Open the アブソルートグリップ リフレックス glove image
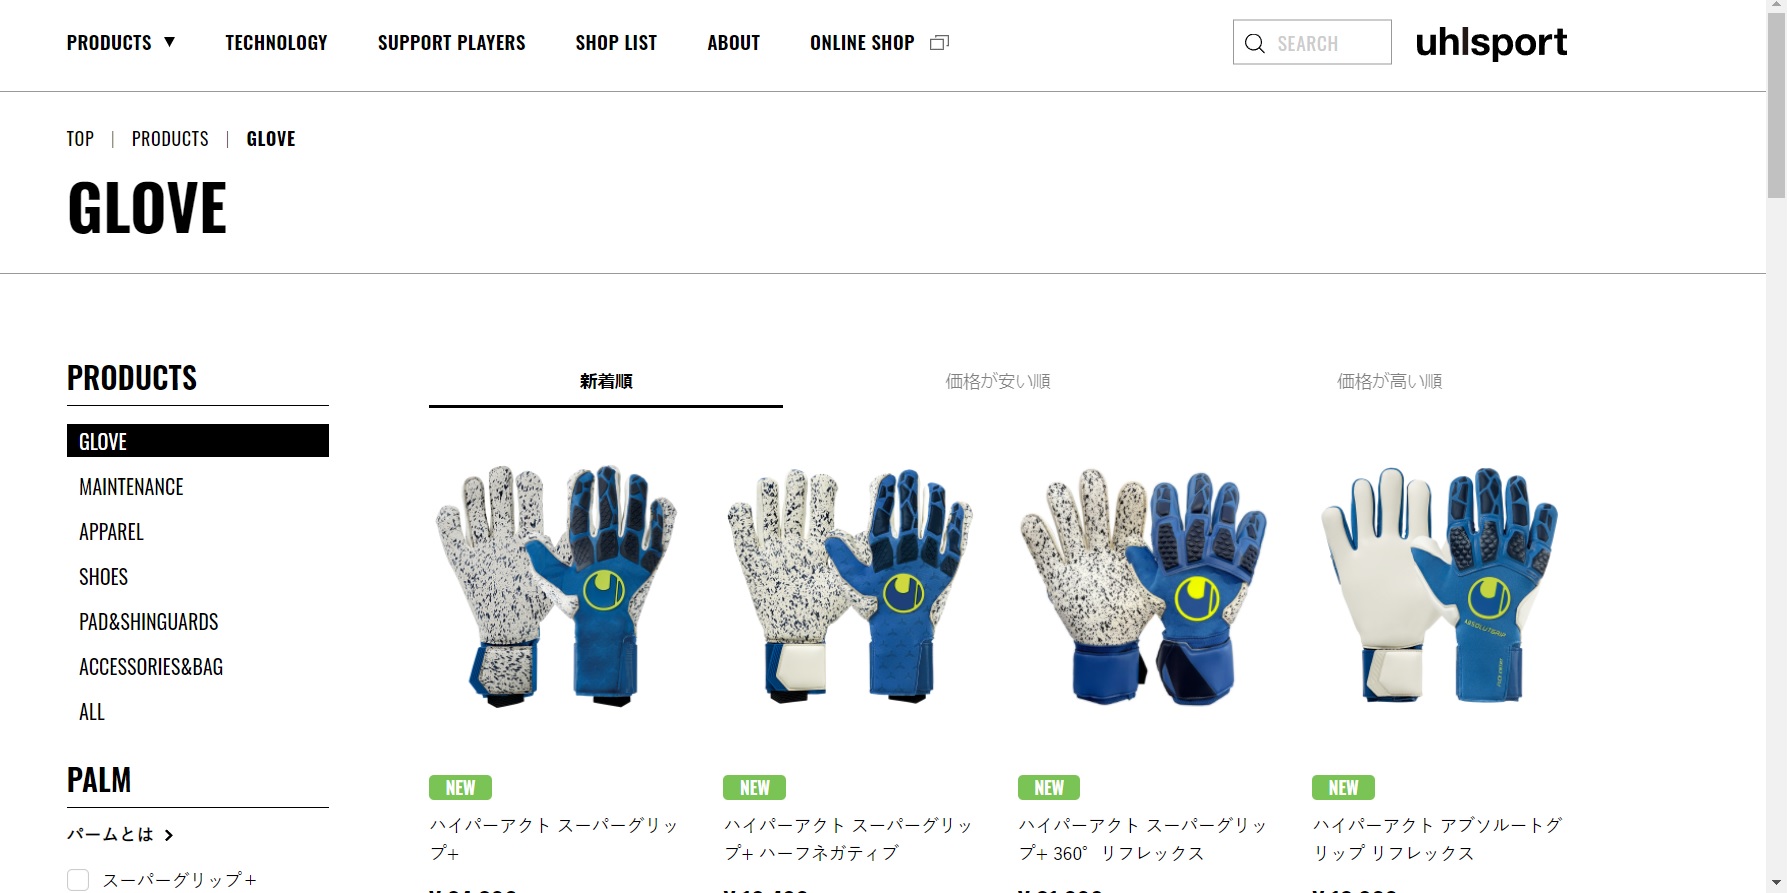1789x893 pixels. (x=1439, y=586)
